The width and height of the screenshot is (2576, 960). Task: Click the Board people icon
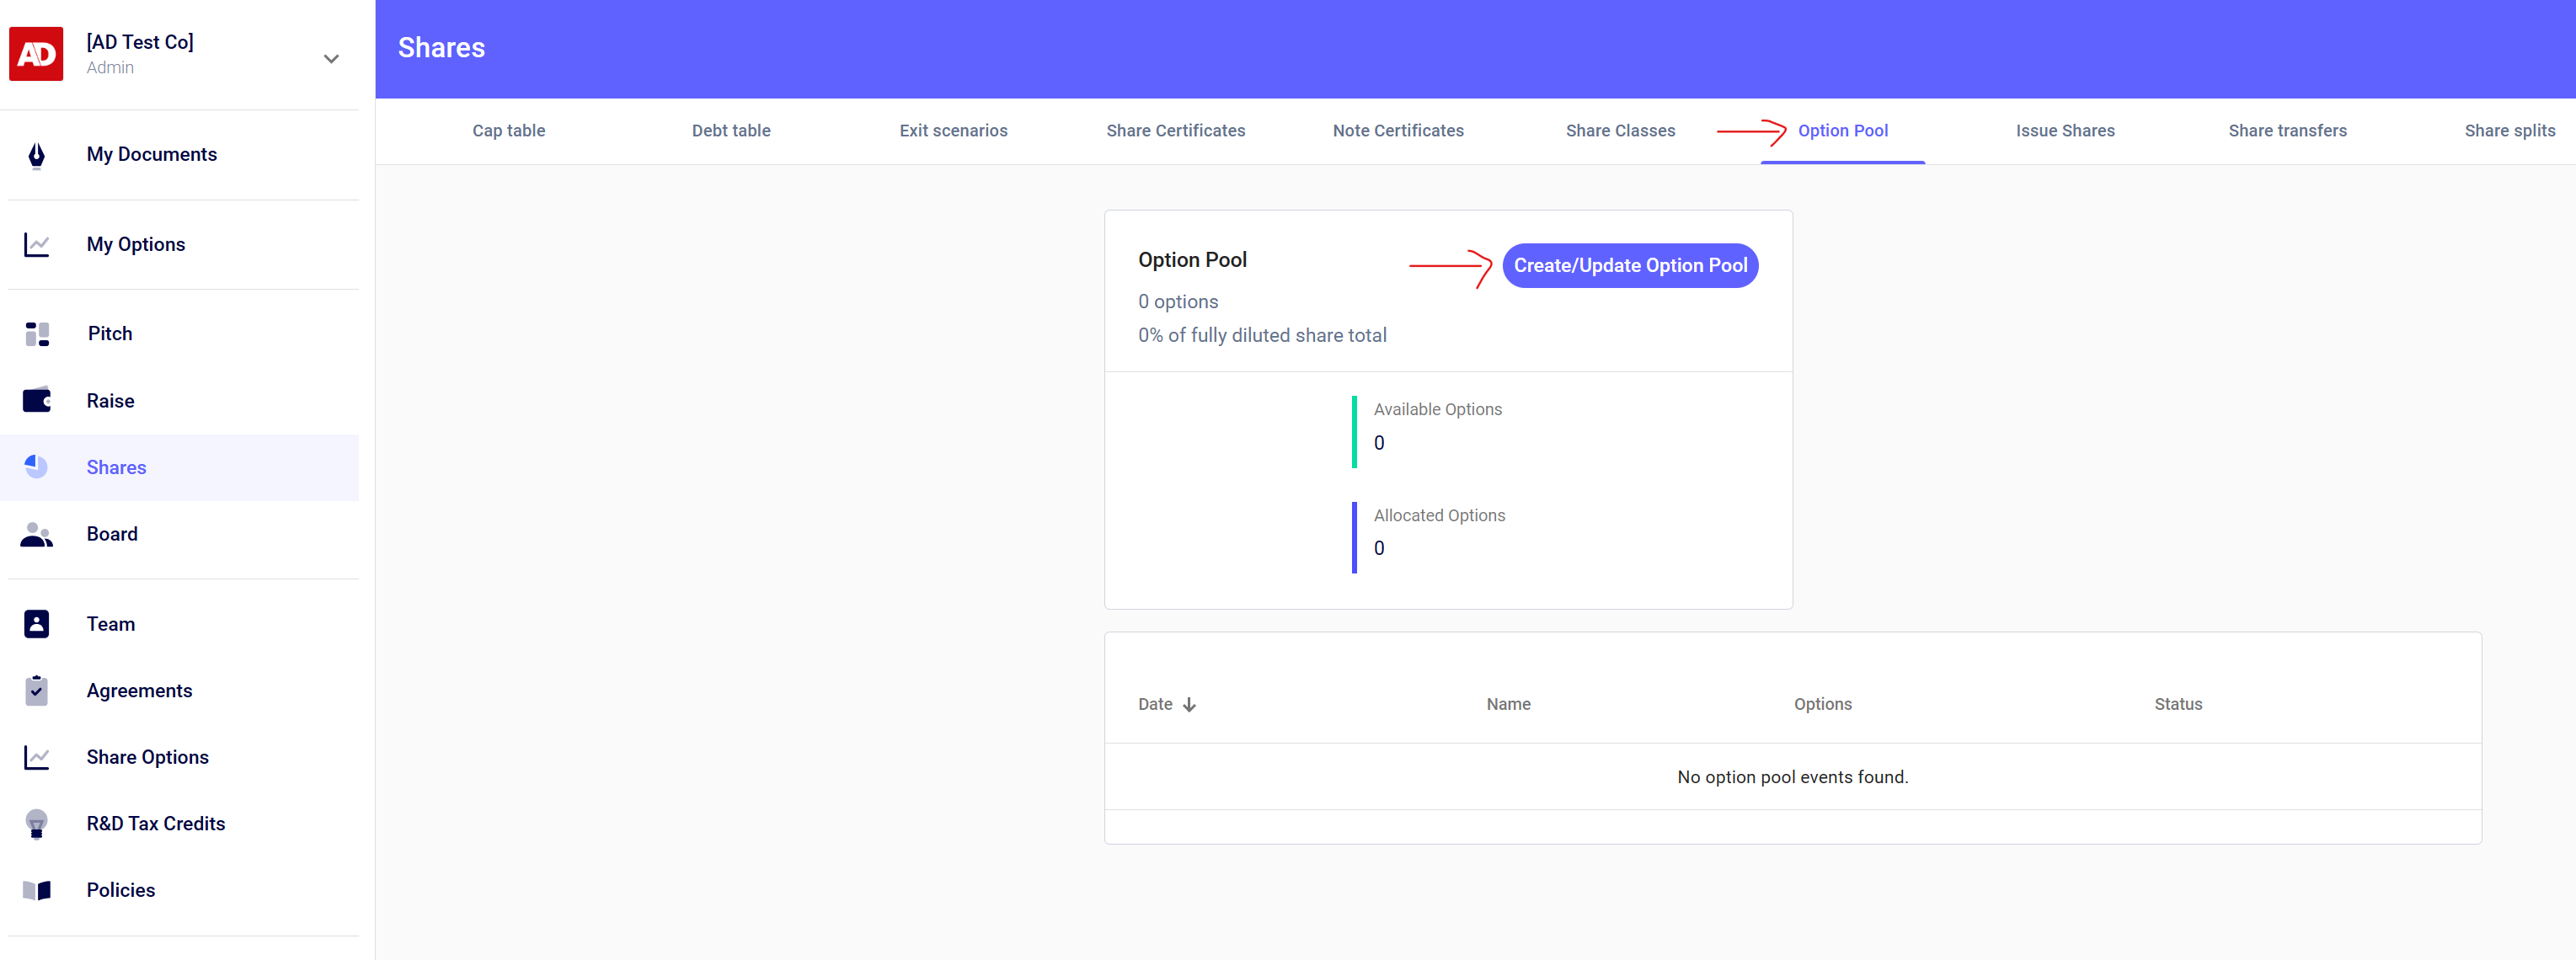pos(36,535)
